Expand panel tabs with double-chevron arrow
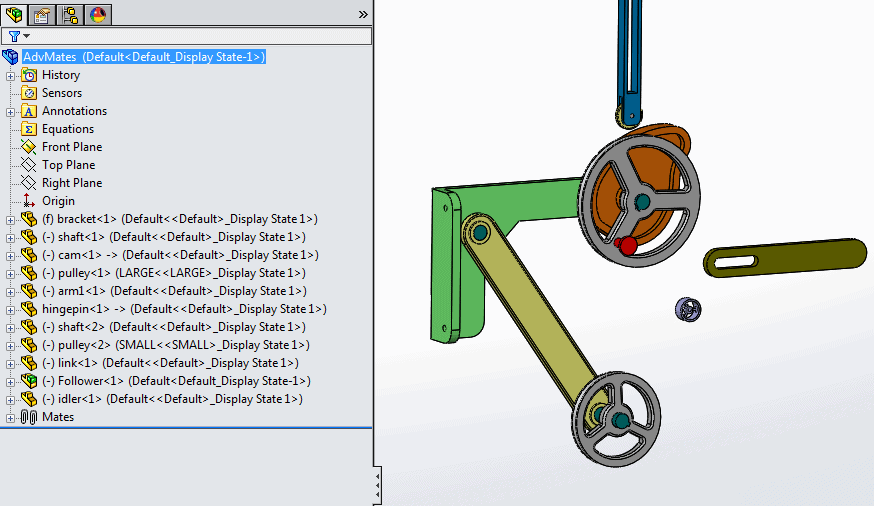The width and height of the screenshot is (874, 506). click(x=363, y=14)
